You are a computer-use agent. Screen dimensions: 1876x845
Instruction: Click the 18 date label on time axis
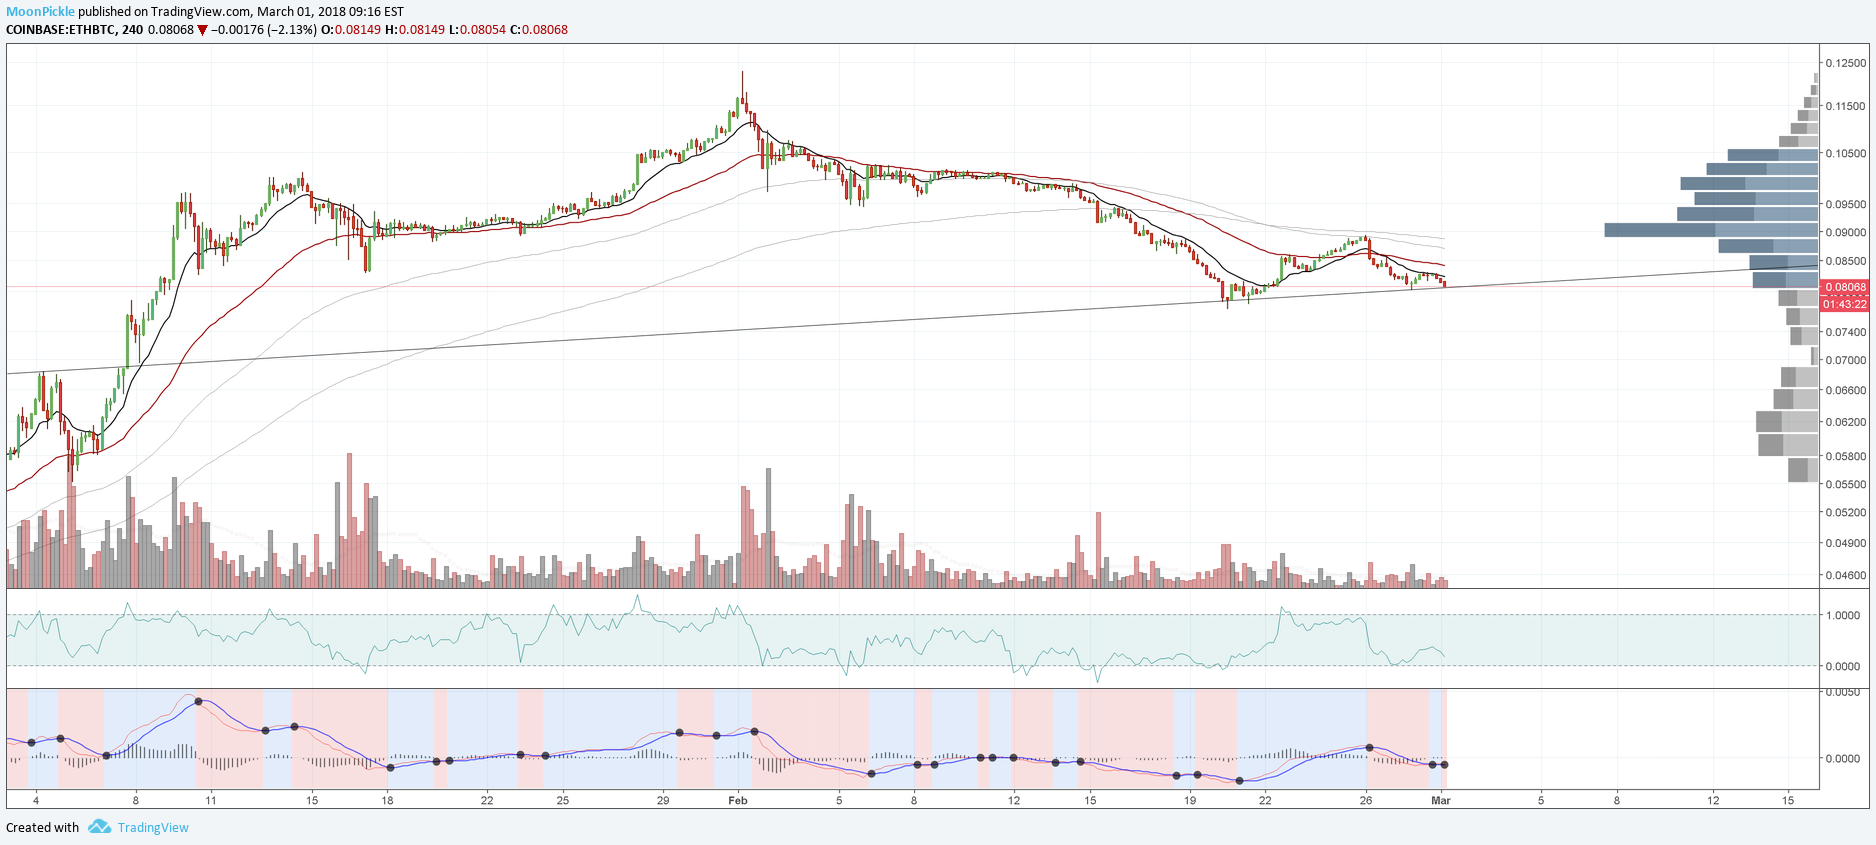tap(387, 800)
